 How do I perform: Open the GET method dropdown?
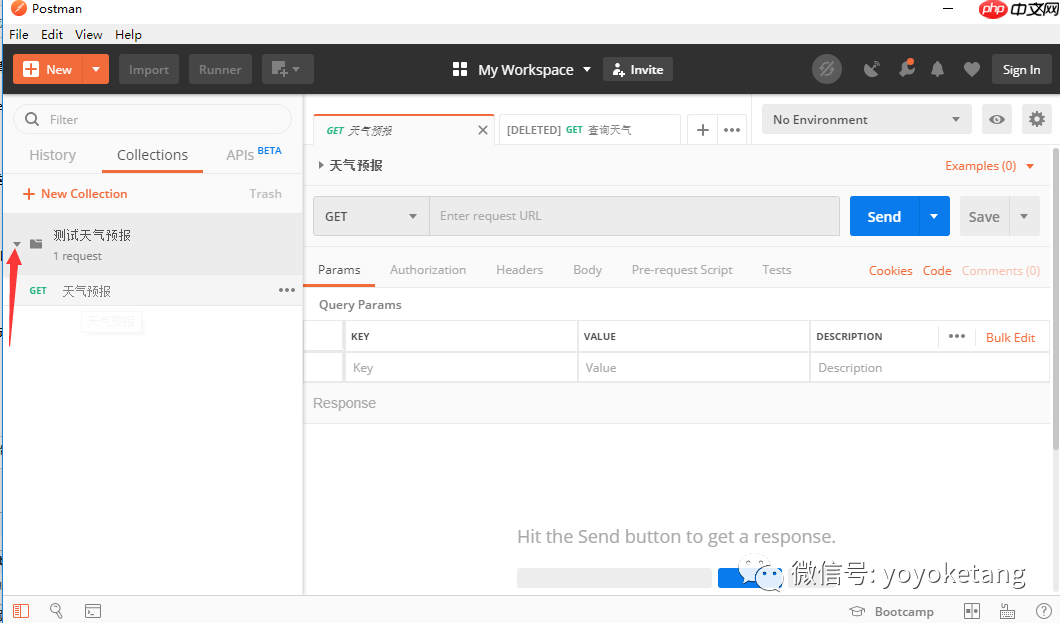coord(371,216)
